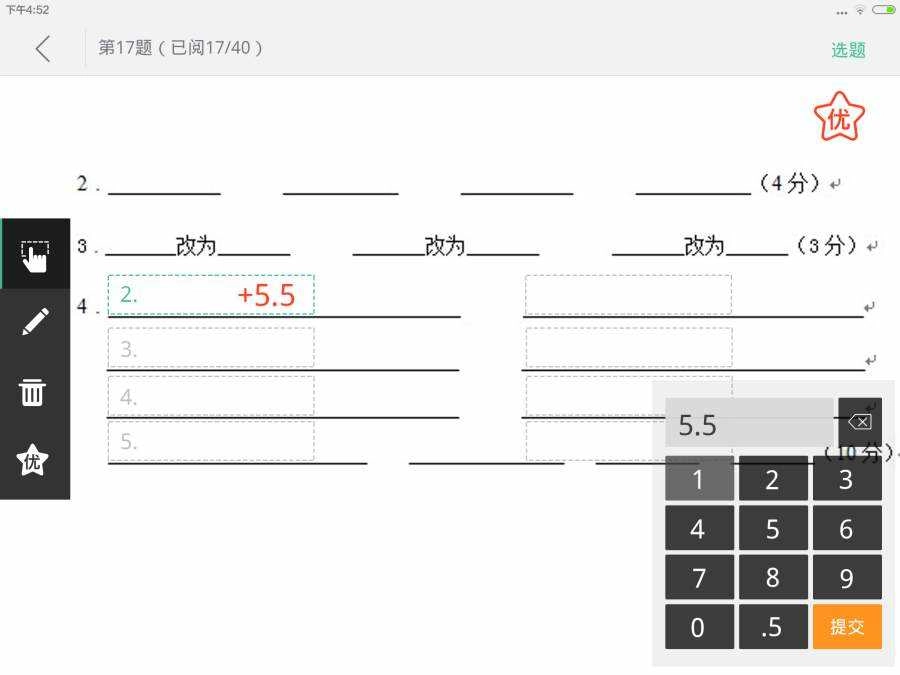Click the 5.5 score input field
Image resolution: width=900 pixels, height=675 pixels.
coord(749,422)
